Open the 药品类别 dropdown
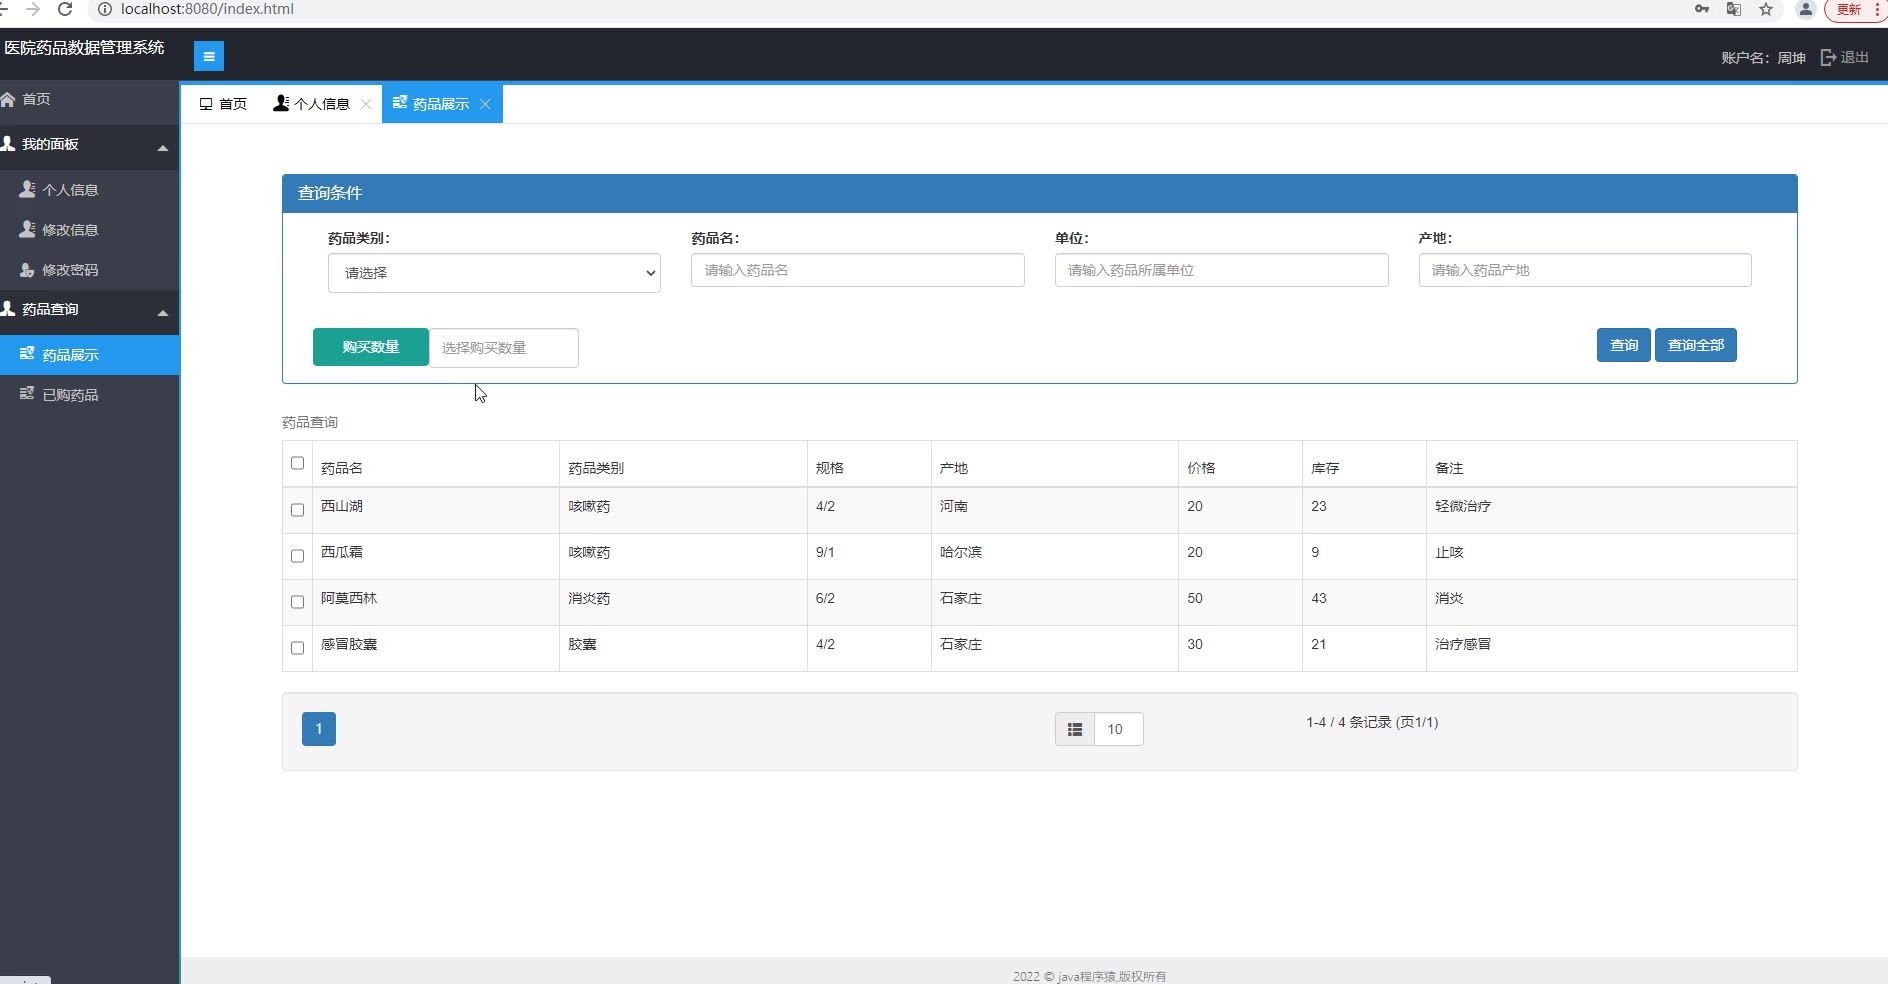Viewport: 1888px width, 984px height. click(x=494, y=273)
